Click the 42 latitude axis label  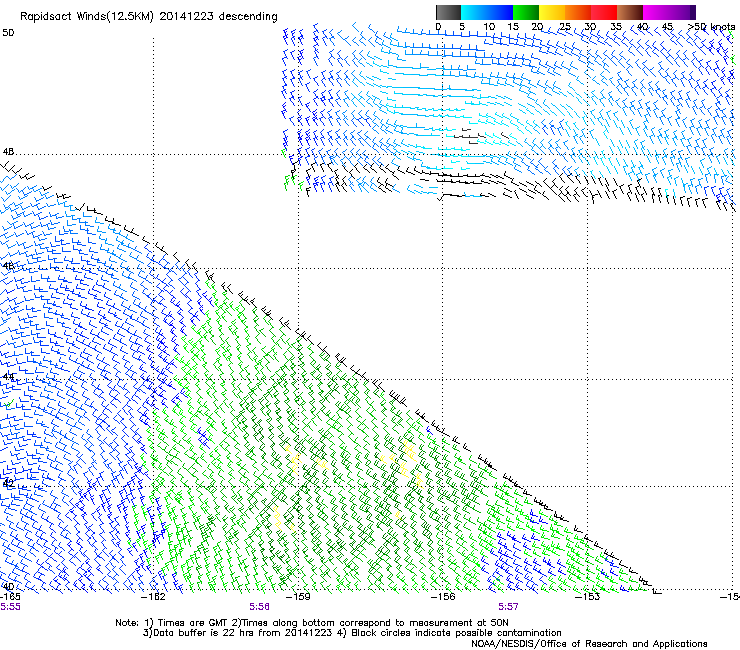coord(8,483)
